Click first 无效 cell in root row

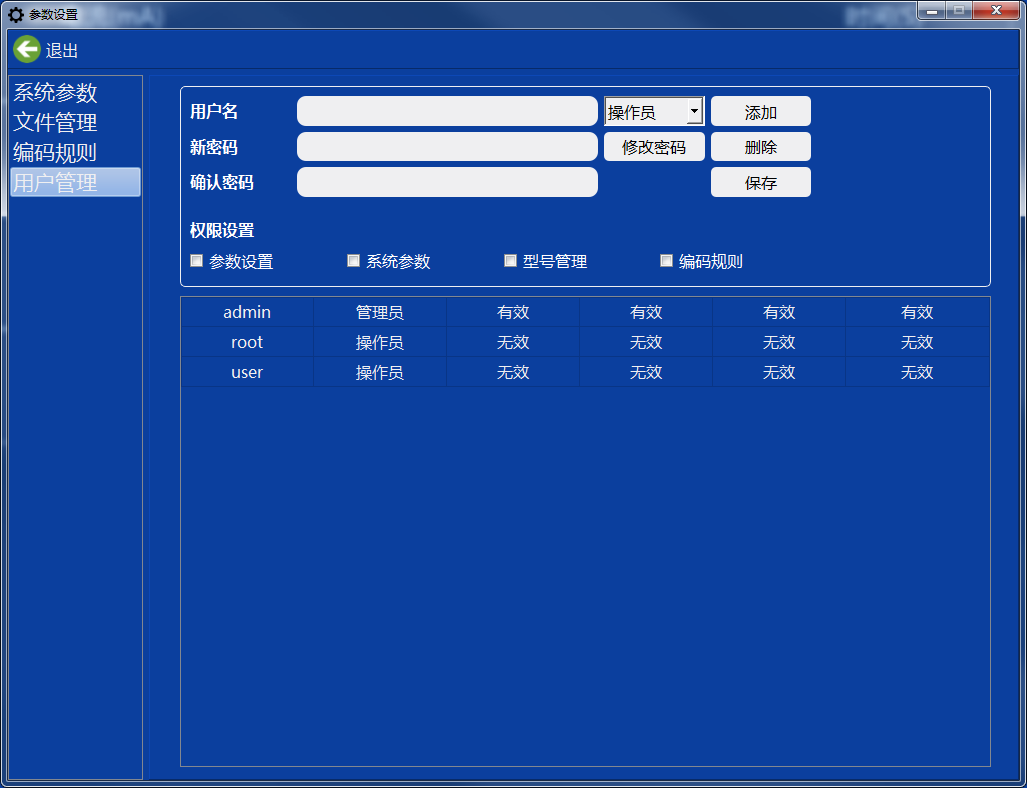coord(513,342)
